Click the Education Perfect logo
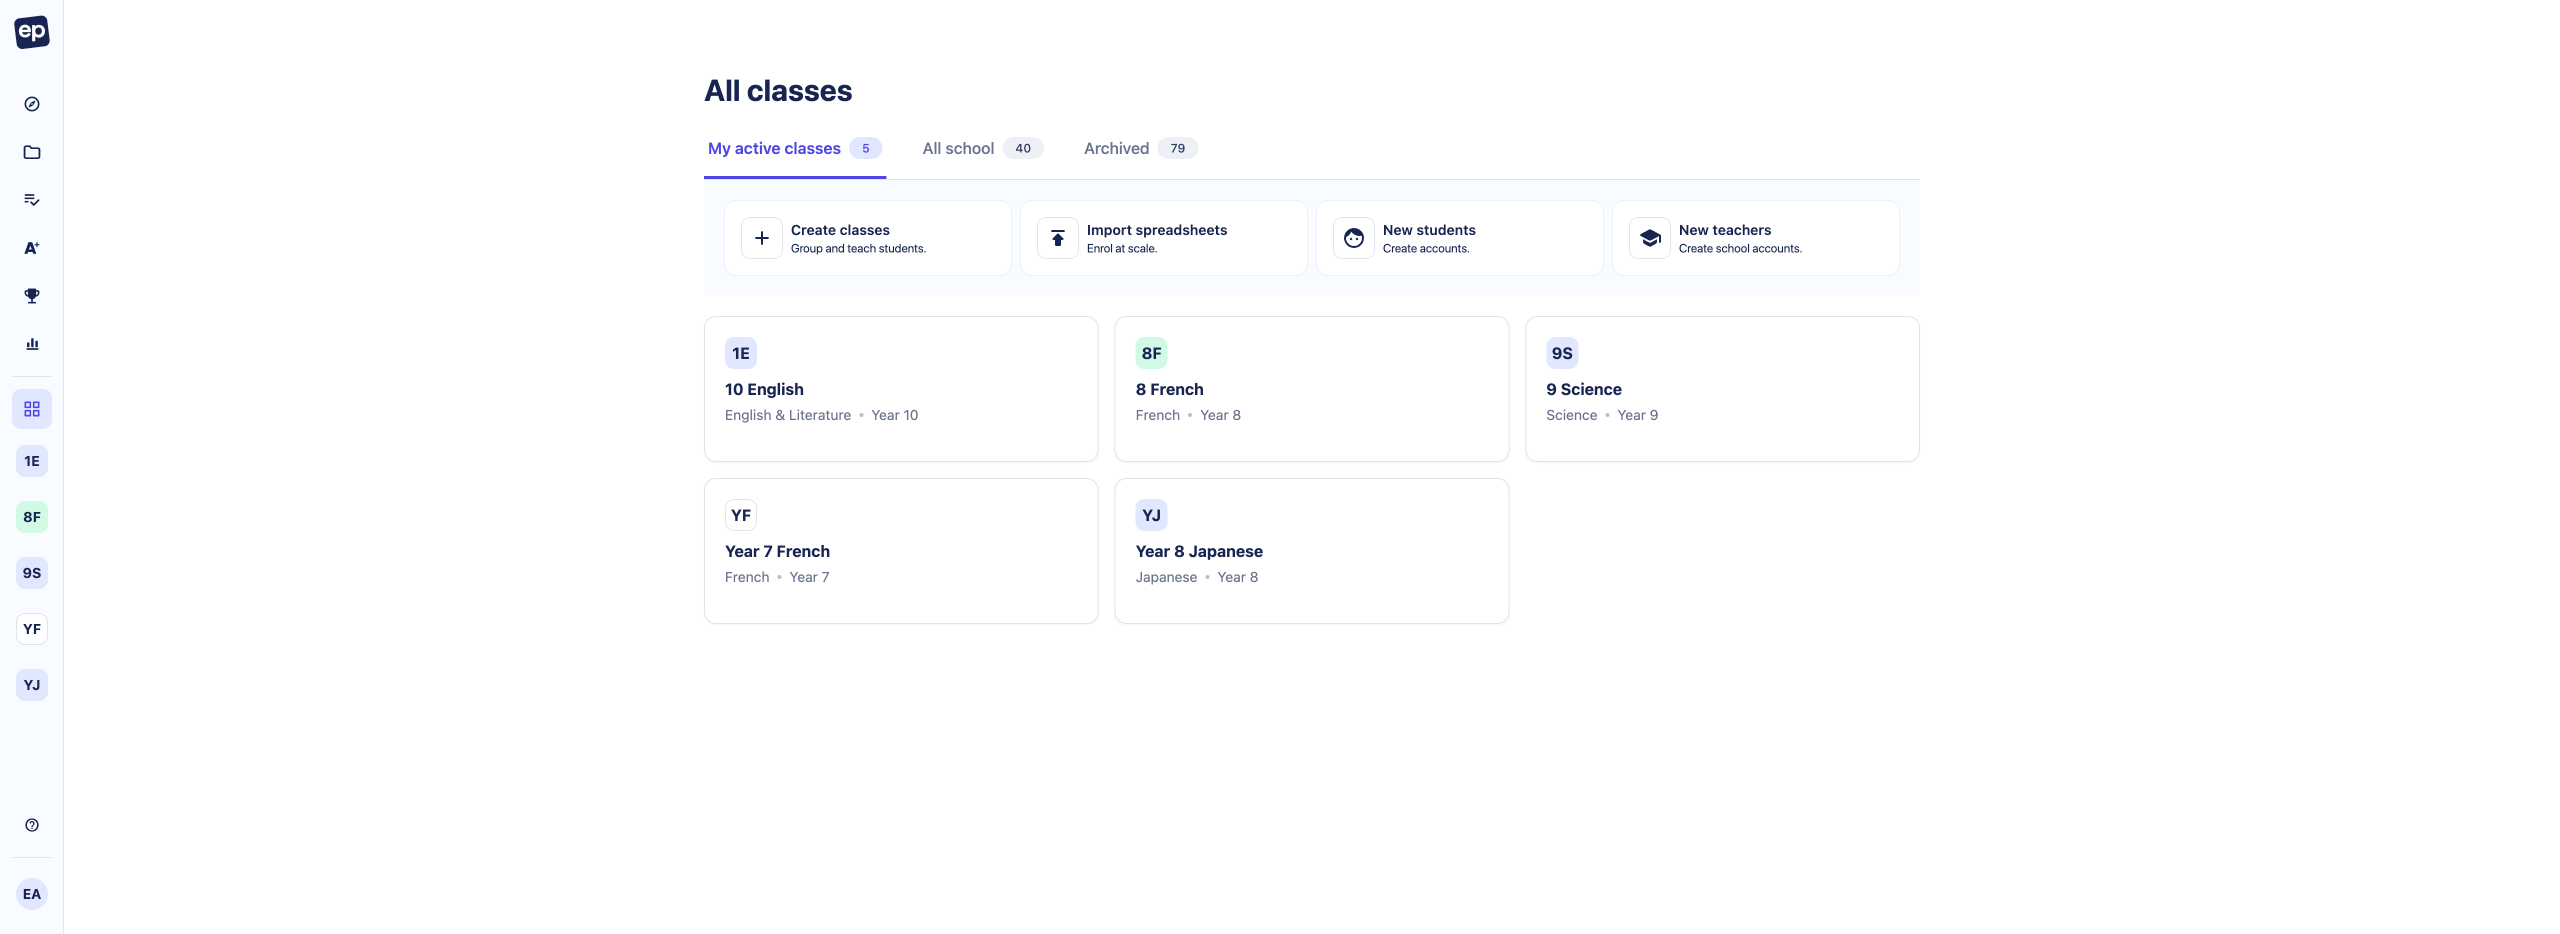Image resolution: width=2560 pixels, height=934 pixels. point(32,32)
